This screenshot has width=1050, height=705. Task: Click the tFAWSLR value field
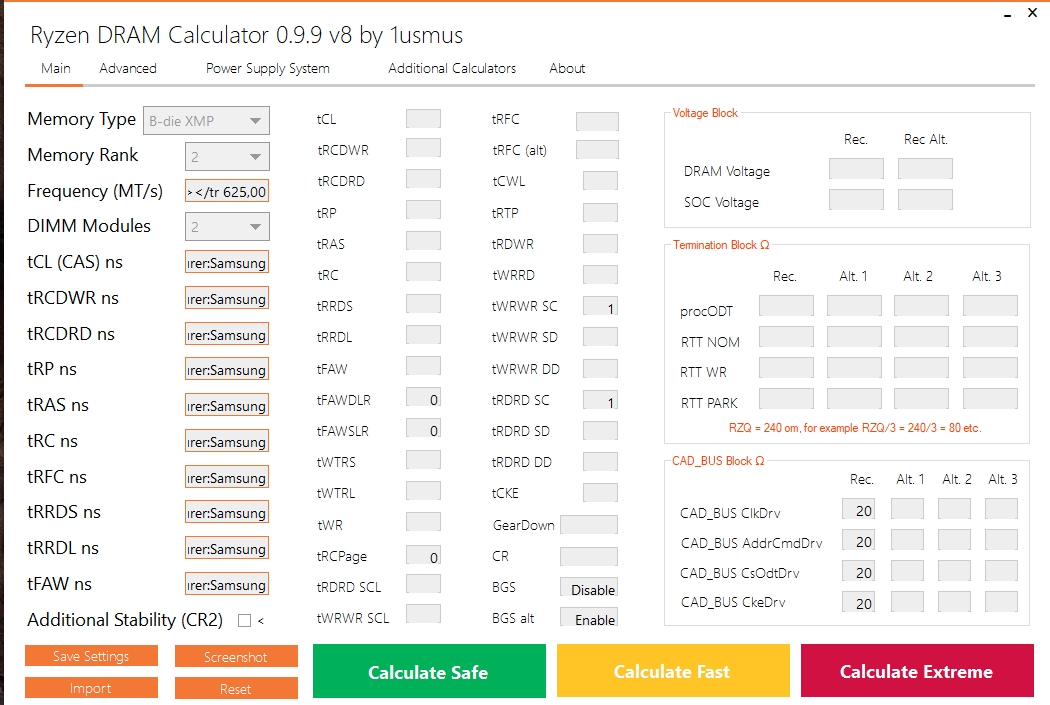[423, 428]
